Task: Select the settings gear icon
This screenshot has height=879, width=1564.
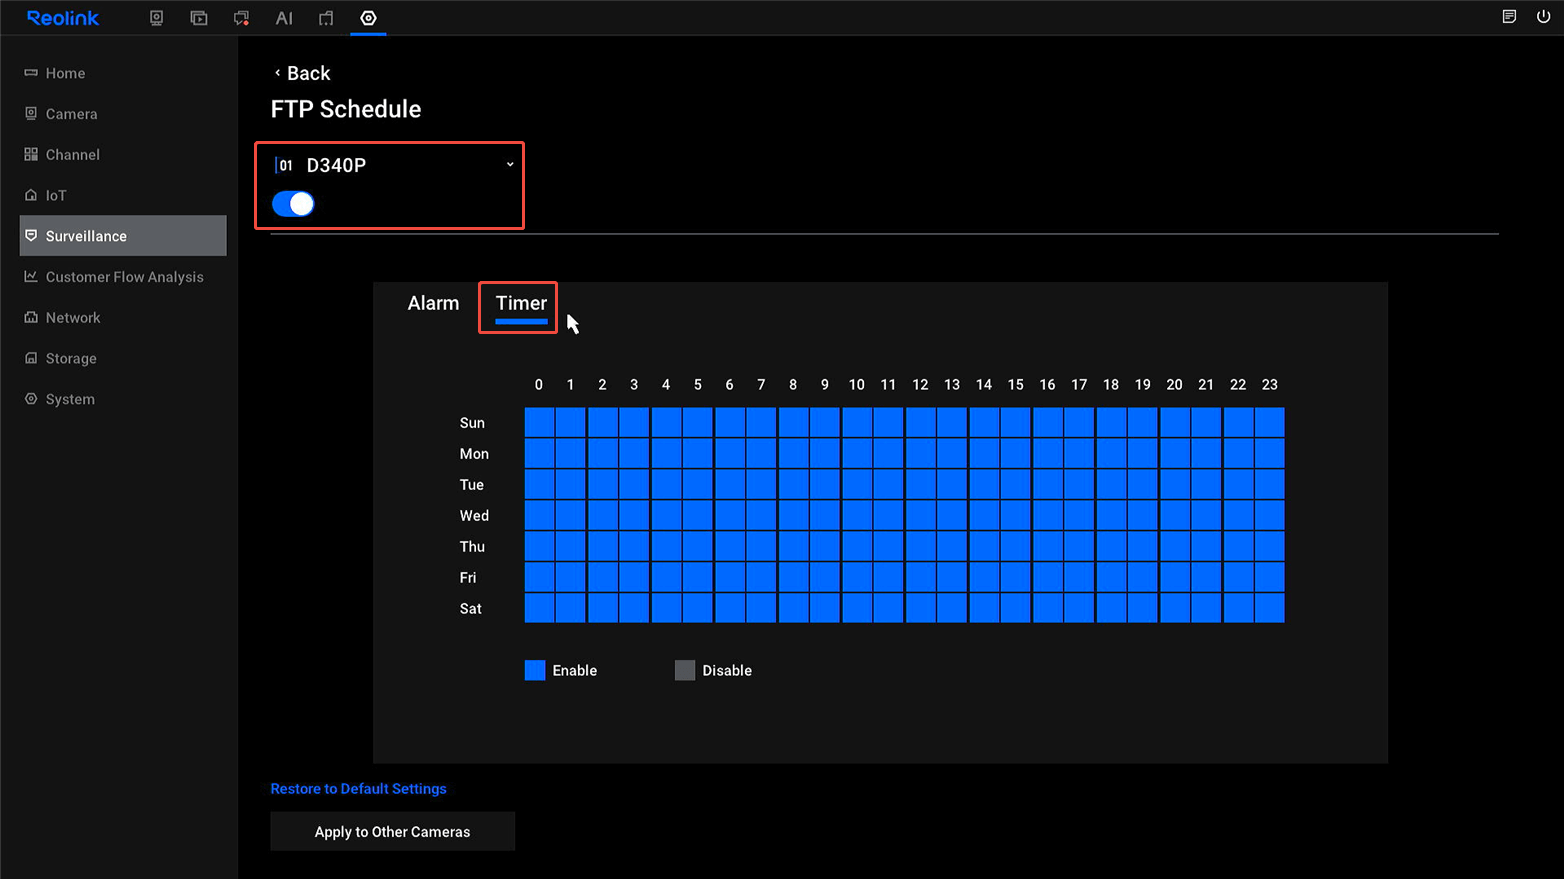Action: tap(368, 17)
